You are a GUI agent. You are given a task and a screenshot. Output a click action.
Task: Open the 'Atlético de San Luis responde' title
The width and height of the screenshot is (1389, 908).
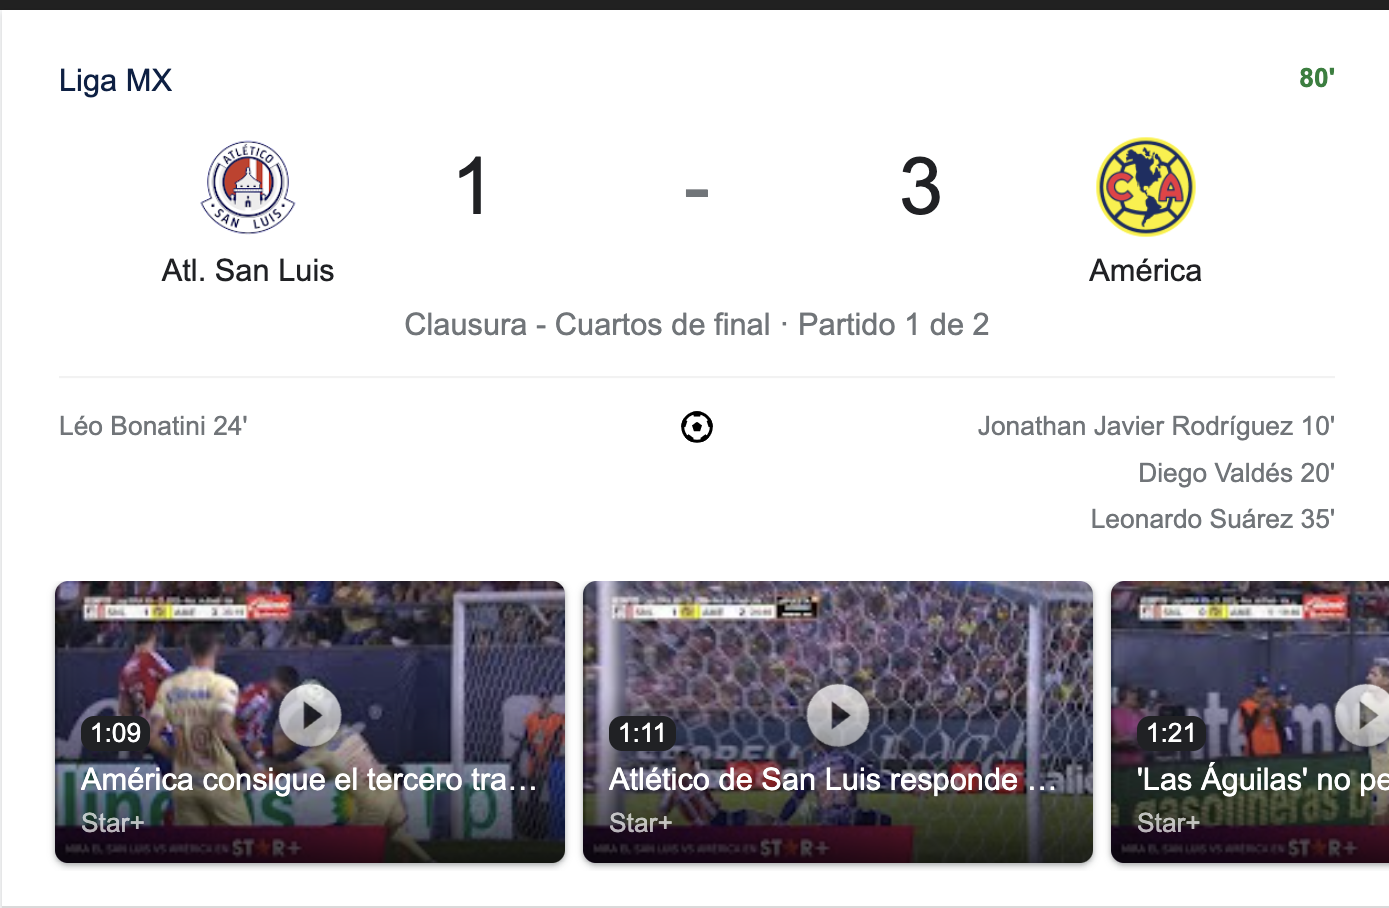[x=832, y=779]
